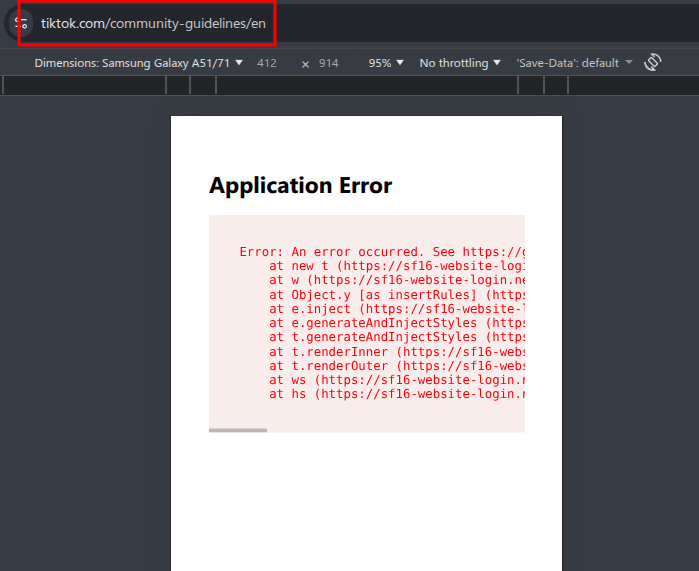Click the 'at e.generateAndInjectStyles' line
Image resolution: width=699 pixels, height=571 pixels.
click(397, 323)
